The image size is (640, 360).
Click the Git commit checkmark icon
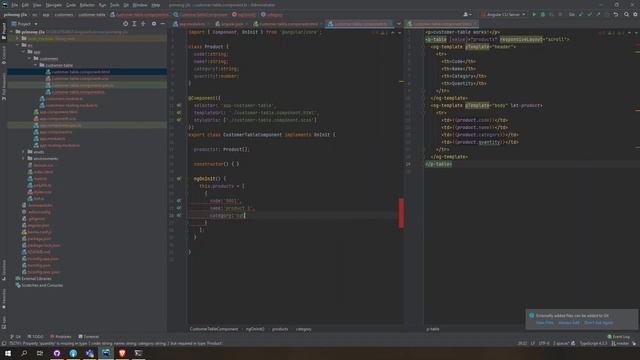[x=589, y=14]
